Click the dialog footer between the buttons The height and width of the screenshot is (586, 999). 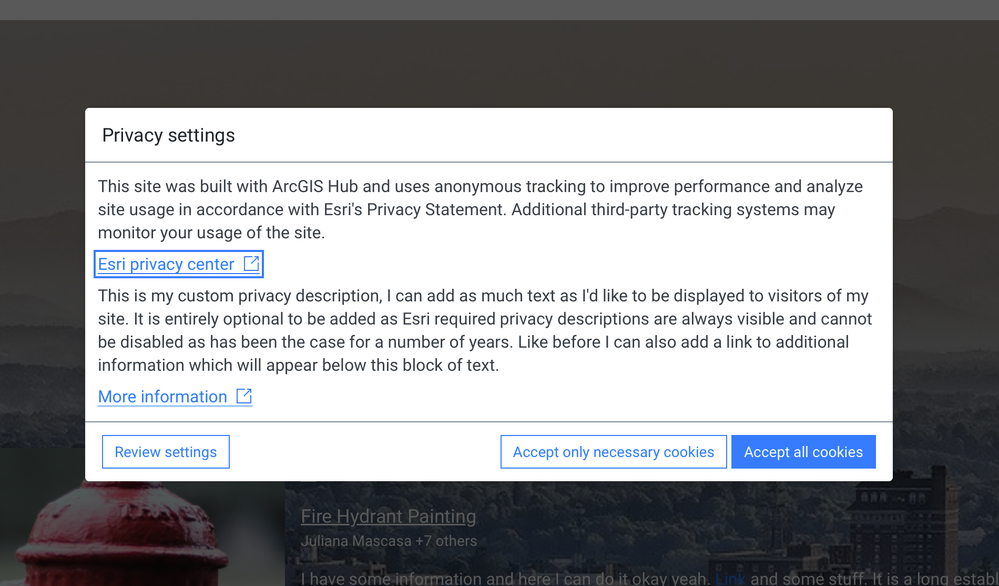pyautogui.click(x=365, y=452)
